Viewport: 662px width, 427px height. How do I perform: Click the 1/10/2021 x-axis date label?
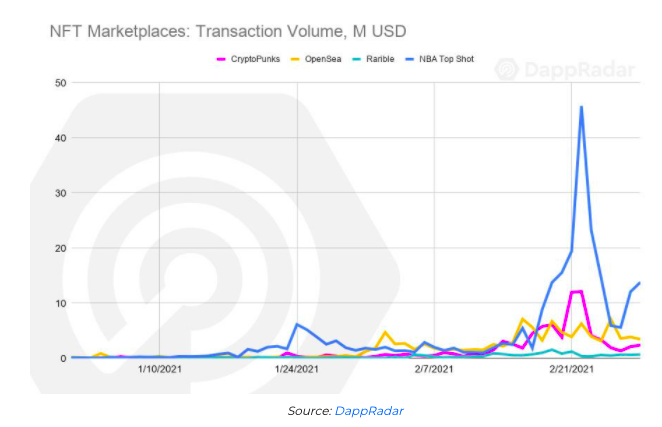tap(160, 369)
